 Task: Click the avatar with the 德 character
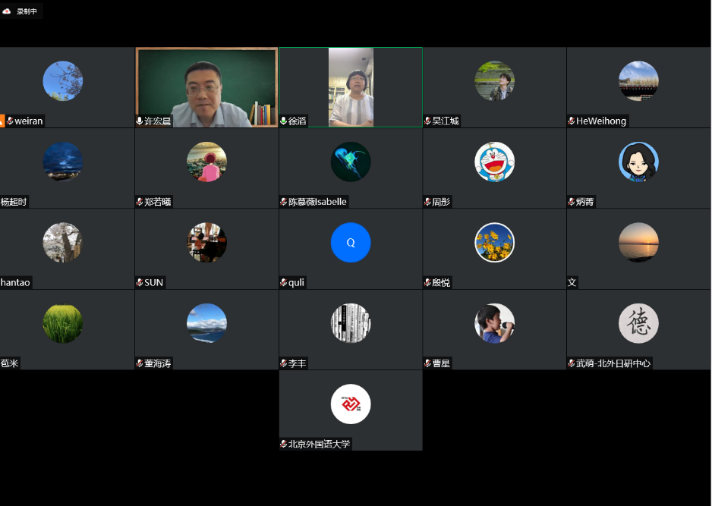pyautogui.click(x=638, y=323)
